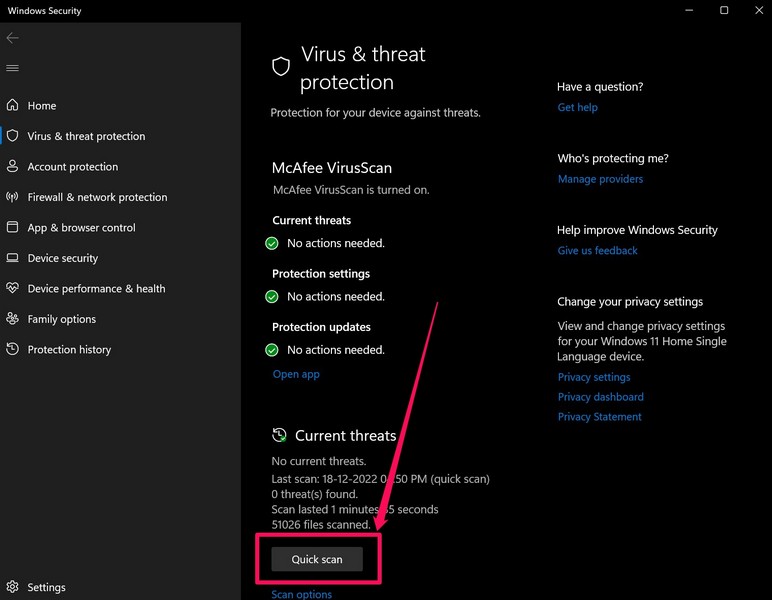Open Protection history page
Viewport: 772px width, 600px height.
click(69, 349)
